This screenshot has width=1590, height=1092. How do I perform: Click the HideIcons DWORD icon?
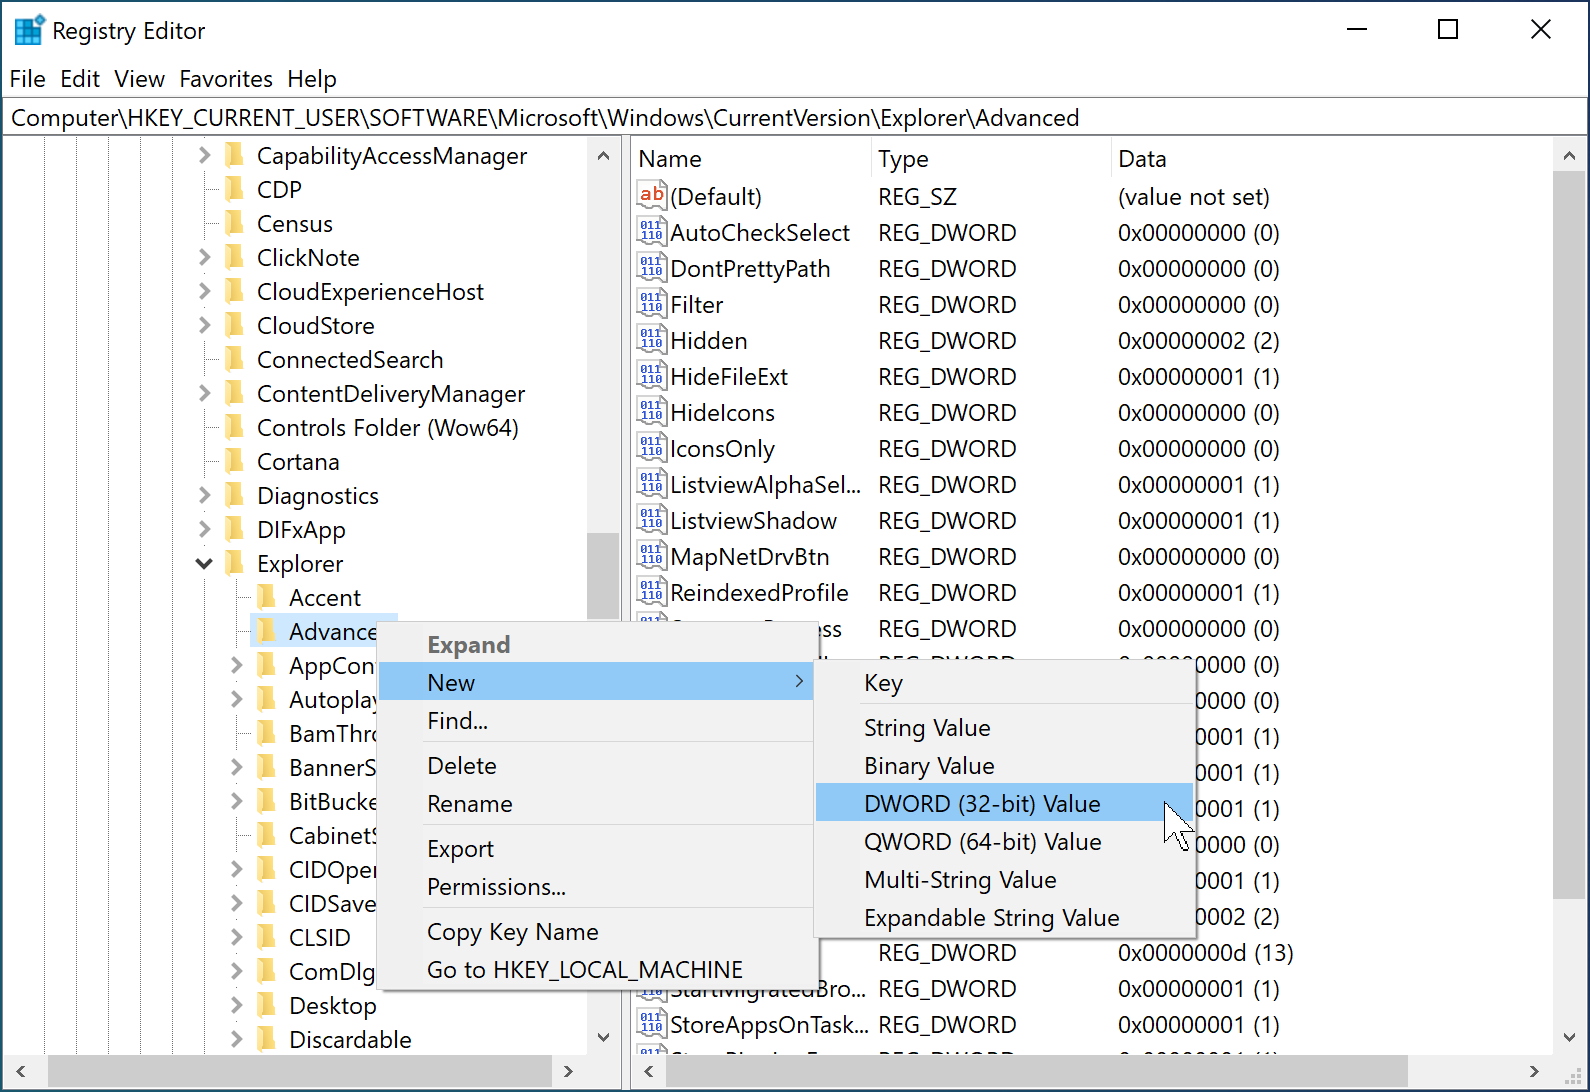tap(651, 412)
